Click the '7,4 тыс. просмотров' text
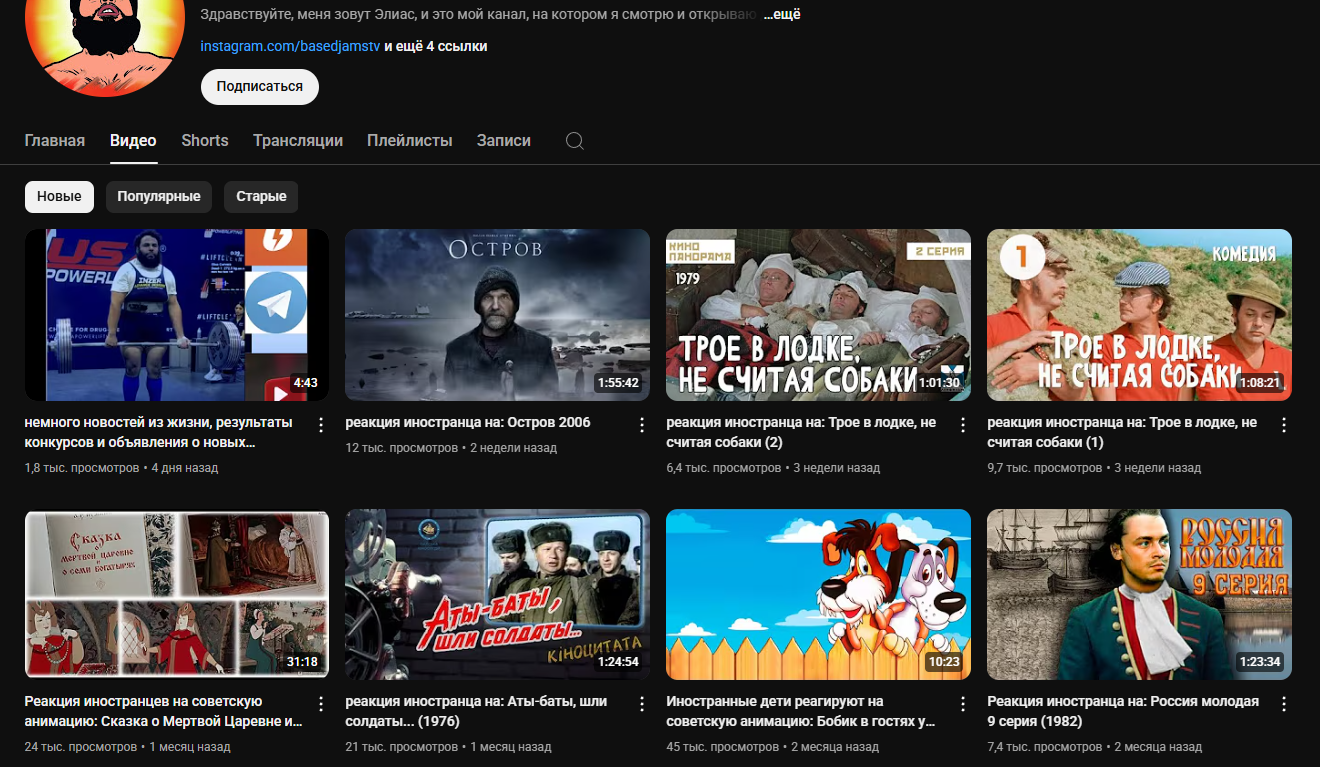 tap(1045, 747)
